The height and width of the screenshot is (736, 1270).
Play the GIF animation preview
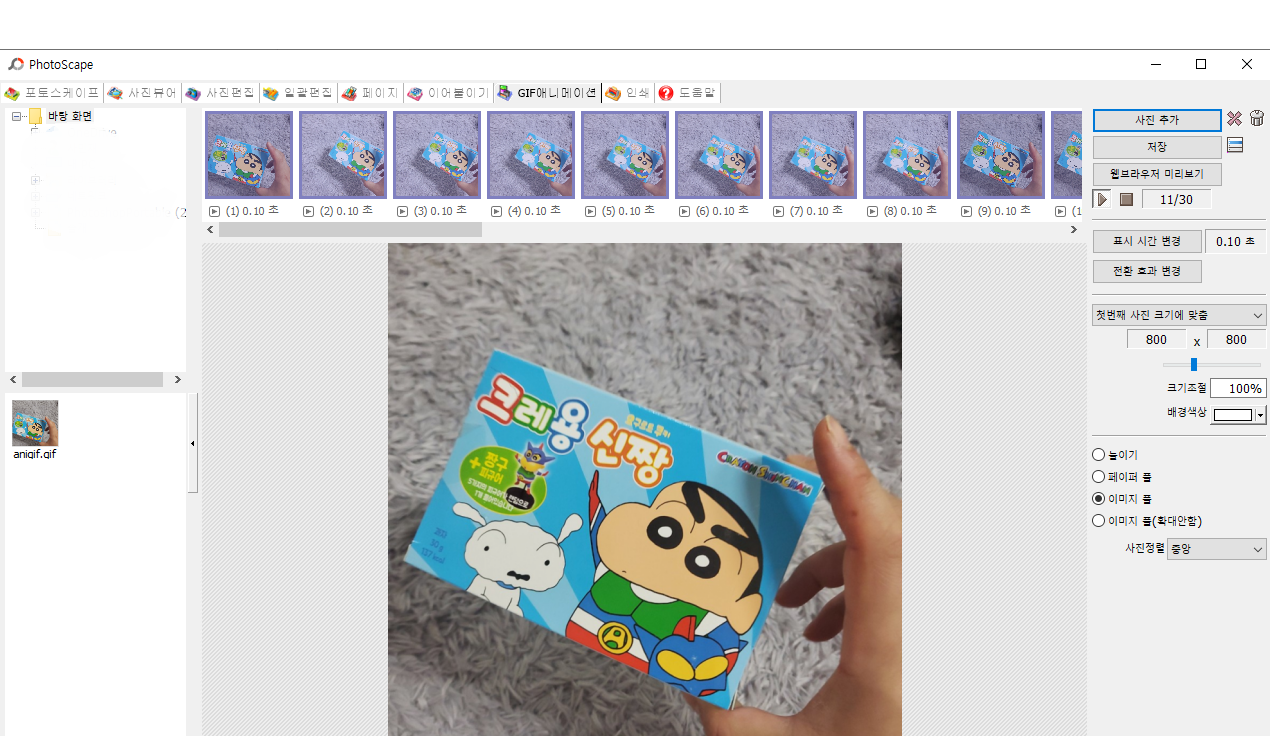(x=1102, y=199)
